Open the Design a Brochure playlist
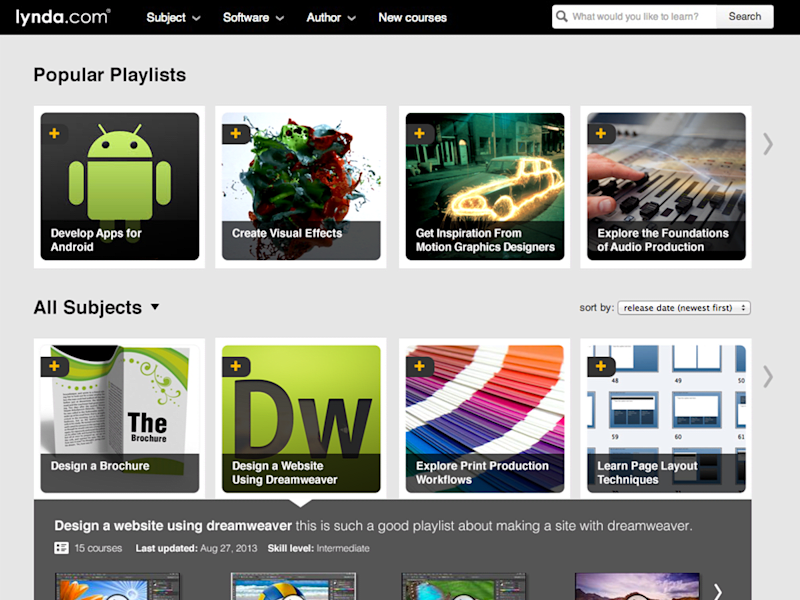This screenshot has height=600, width=800. pyautogui.click(x=120, y=419)
